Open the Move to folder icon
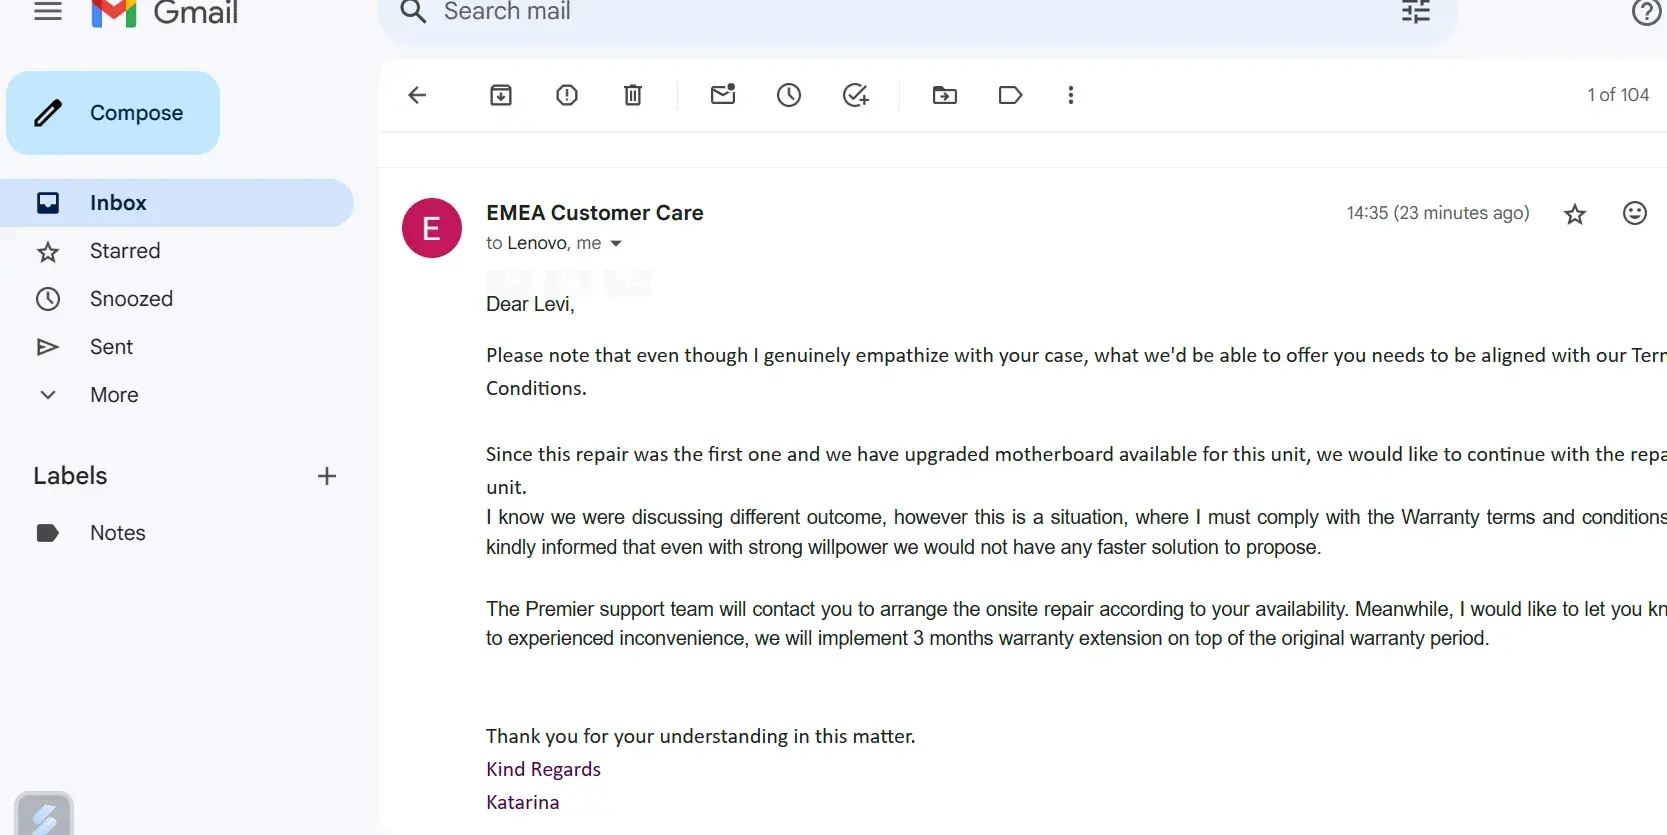Viewport: 1667px width, 835px height. (x=945, y=95)
